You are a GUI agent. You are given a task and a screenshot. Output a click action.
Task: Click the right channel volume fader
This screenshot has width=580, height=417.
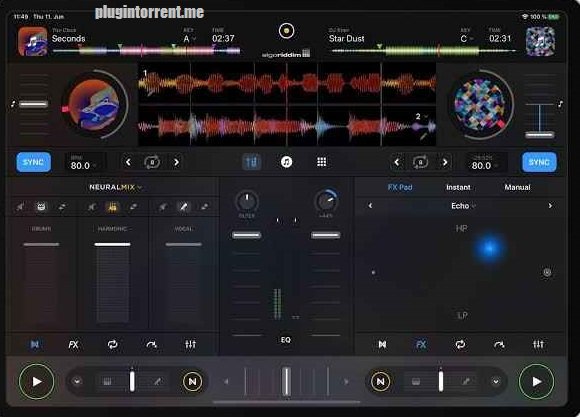(x=326, y=235)
